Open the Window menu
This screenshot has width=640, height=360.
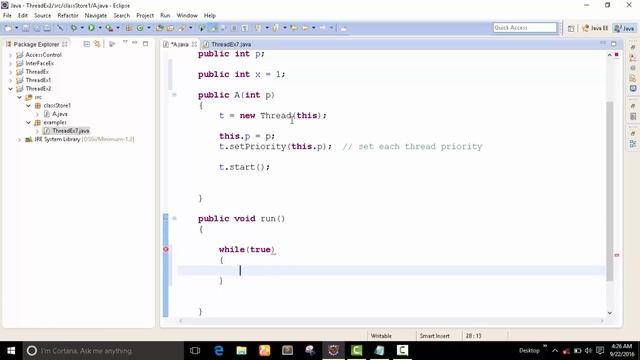coord(187,16)
